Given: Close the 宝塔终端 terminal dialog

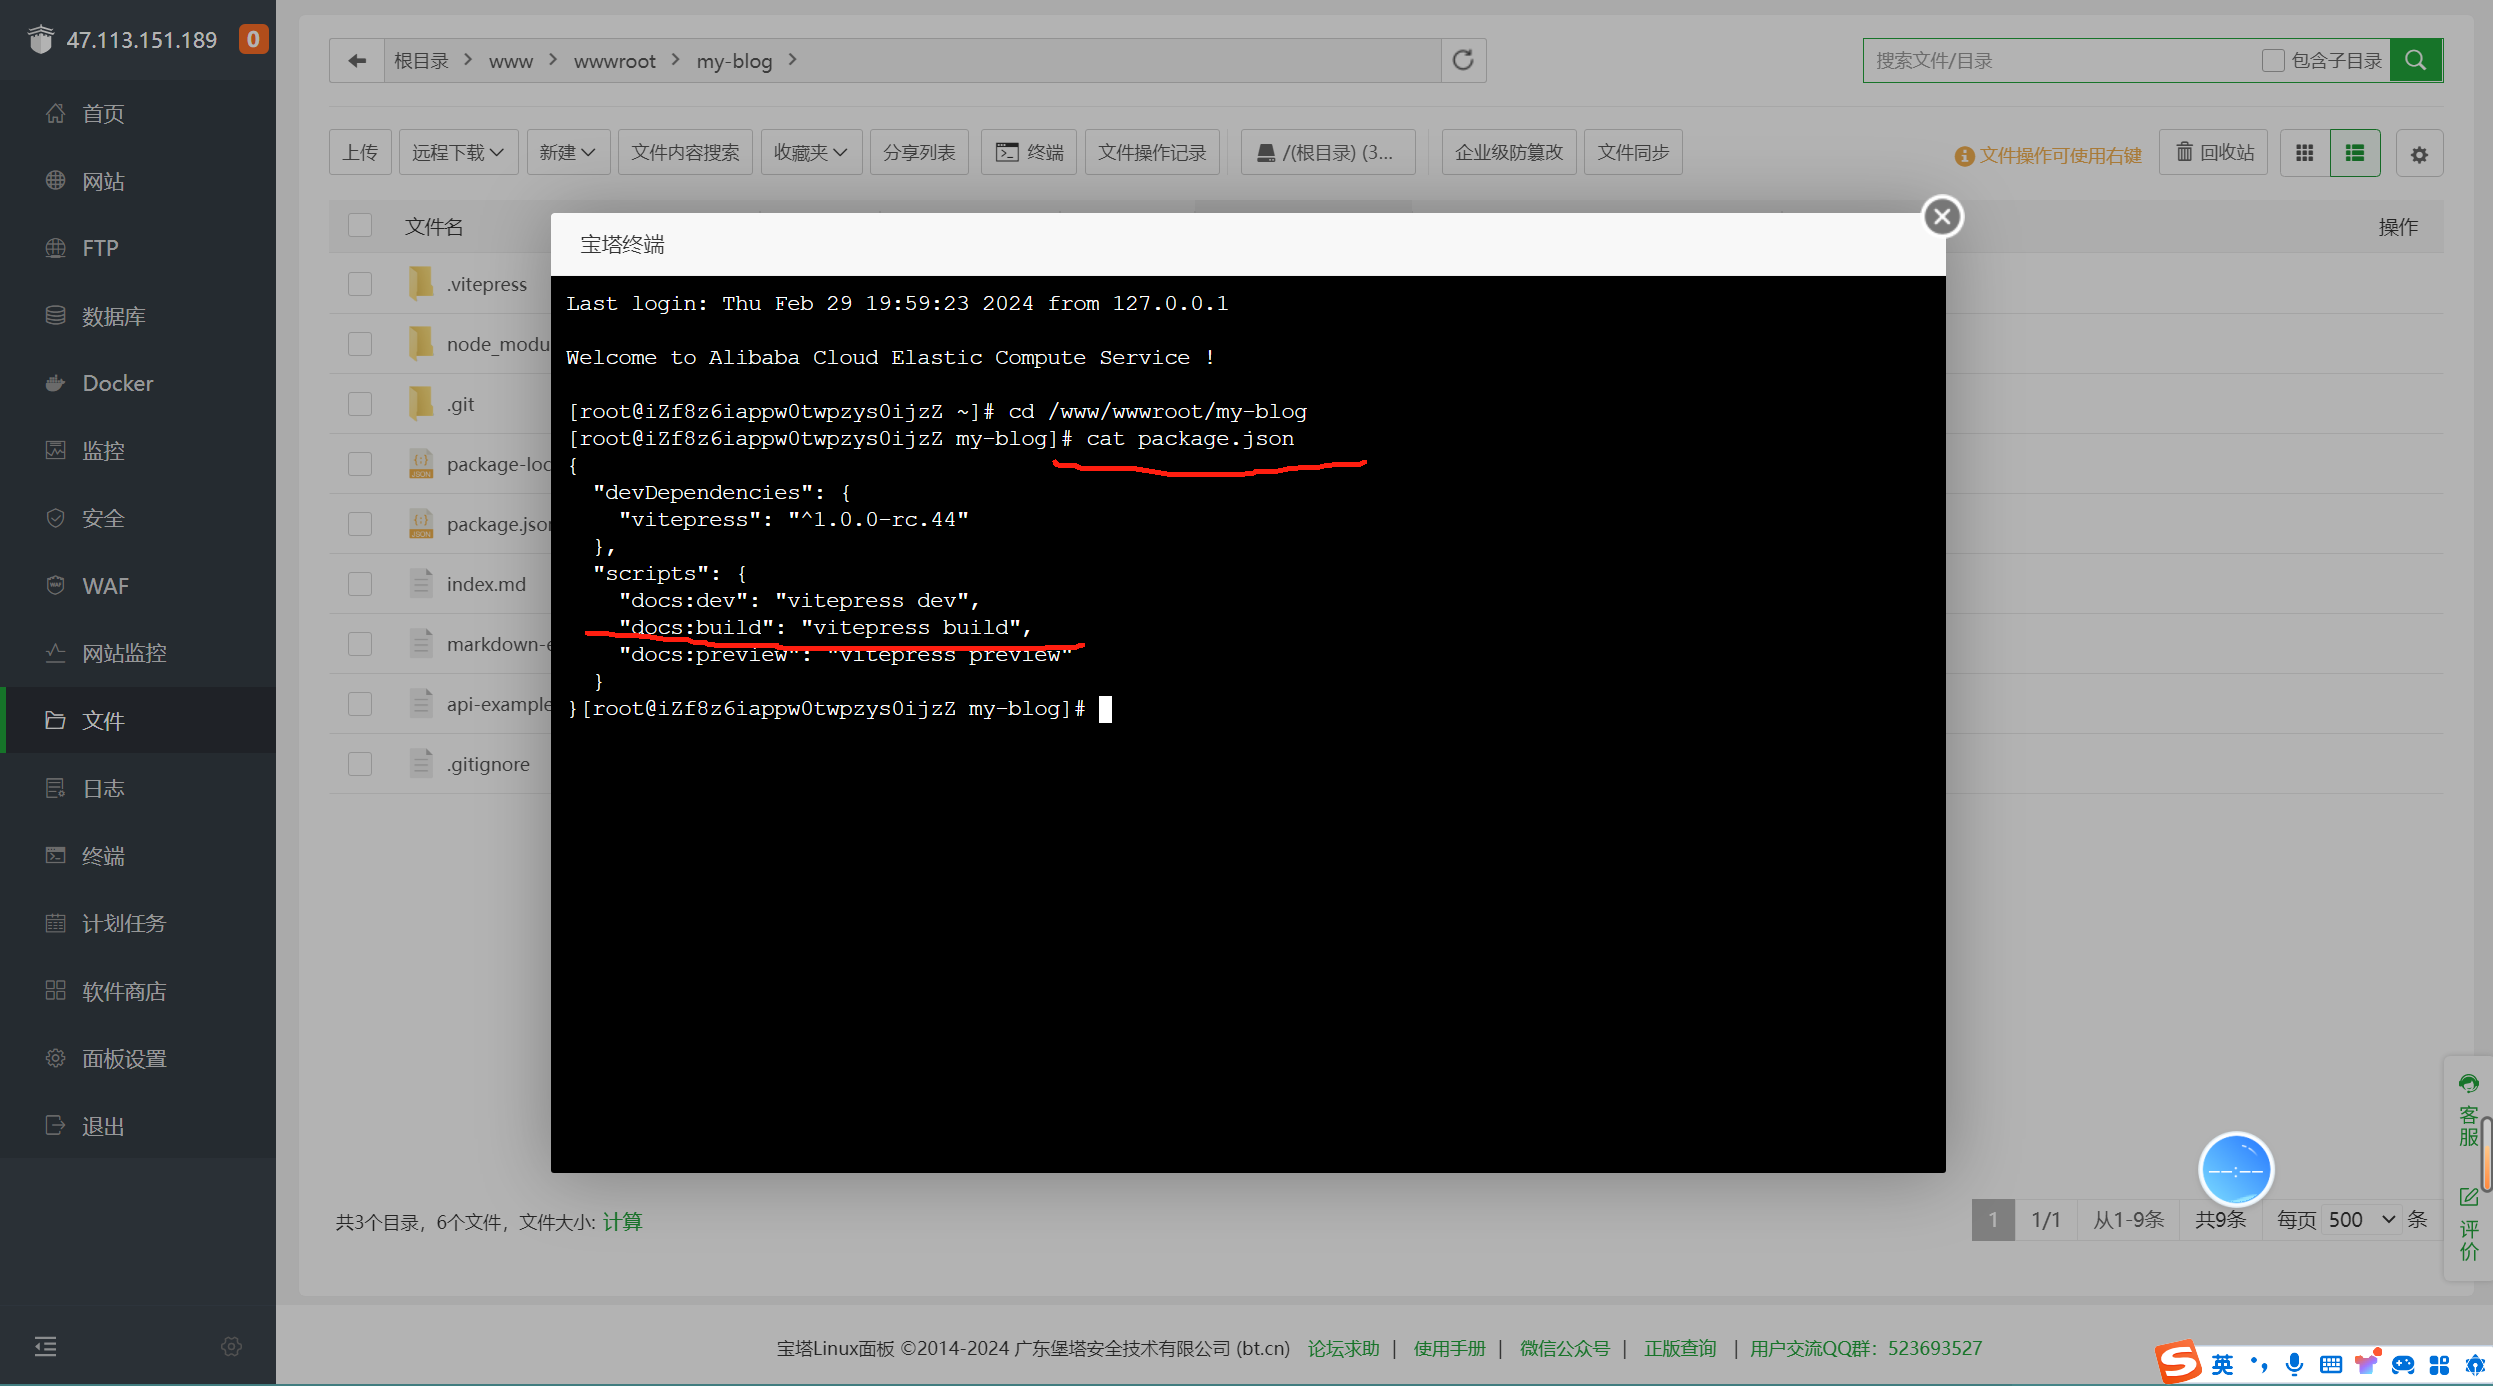Looking at the screenshot, I should click(1943, 216).
